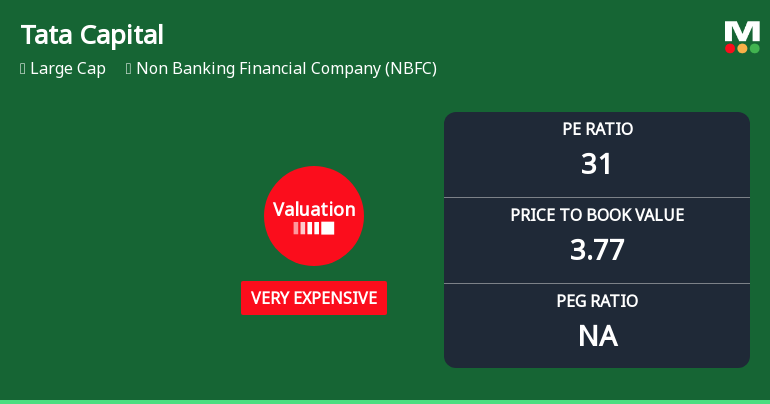Click the red dot under the M logo
The width and height of the screenshot is (770, 404).
(x=731, y=48)
